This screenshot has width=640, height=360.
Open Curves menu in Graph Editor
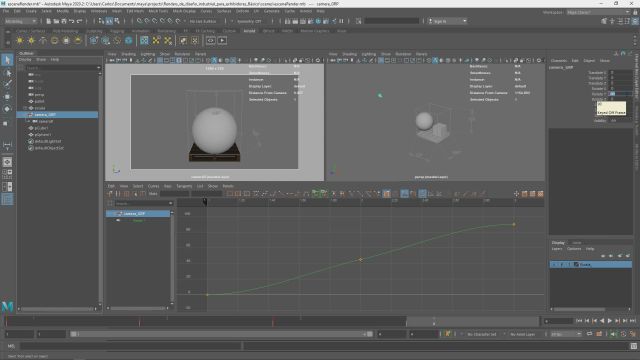coord(153,186)
